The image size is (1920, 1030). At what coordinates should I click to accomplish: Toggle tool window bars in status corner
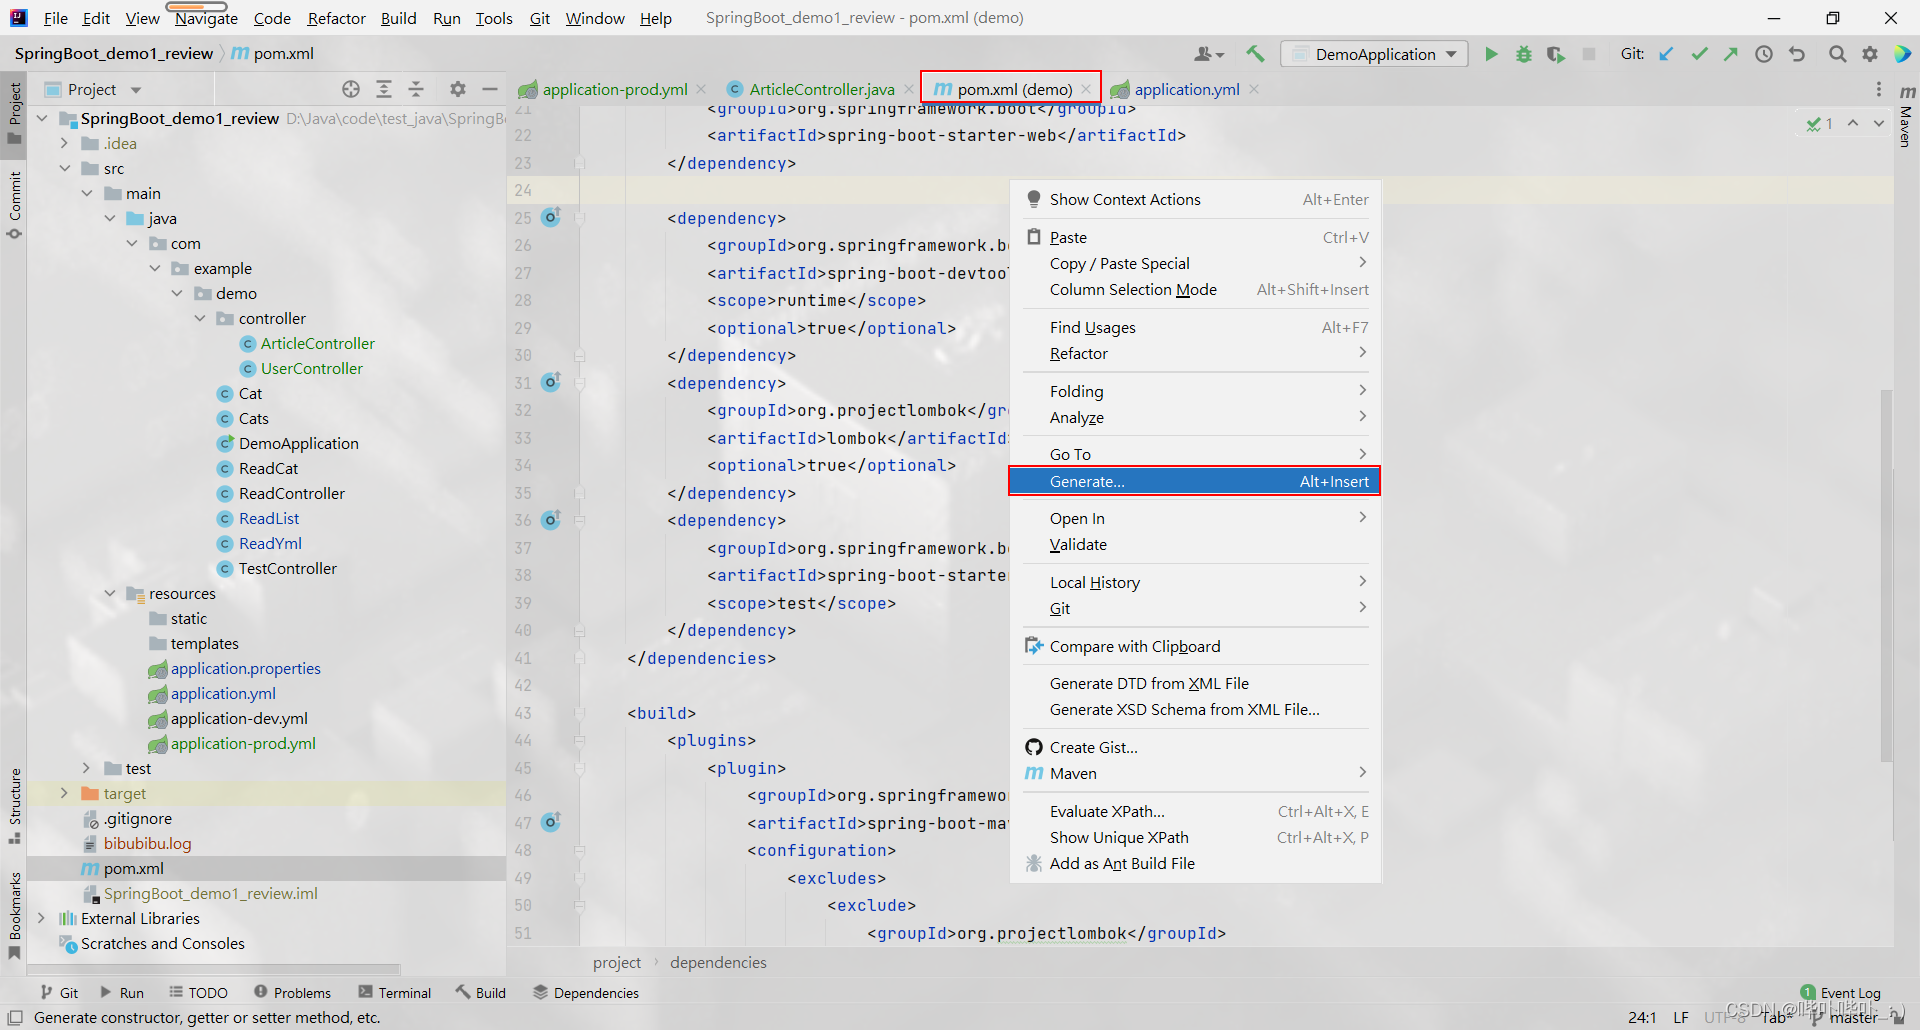click(15, 1017)
